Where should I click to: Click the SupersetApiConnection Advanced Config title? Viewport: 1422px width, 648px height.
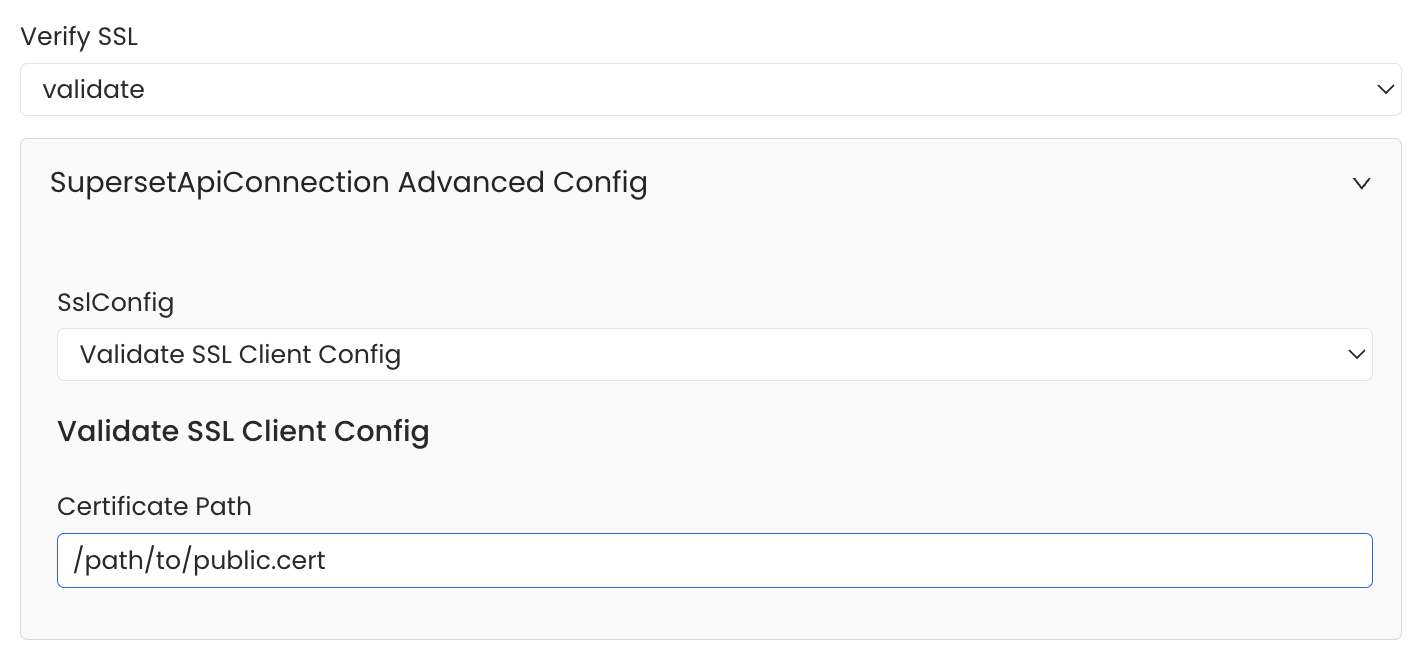[x=348, y=182]
